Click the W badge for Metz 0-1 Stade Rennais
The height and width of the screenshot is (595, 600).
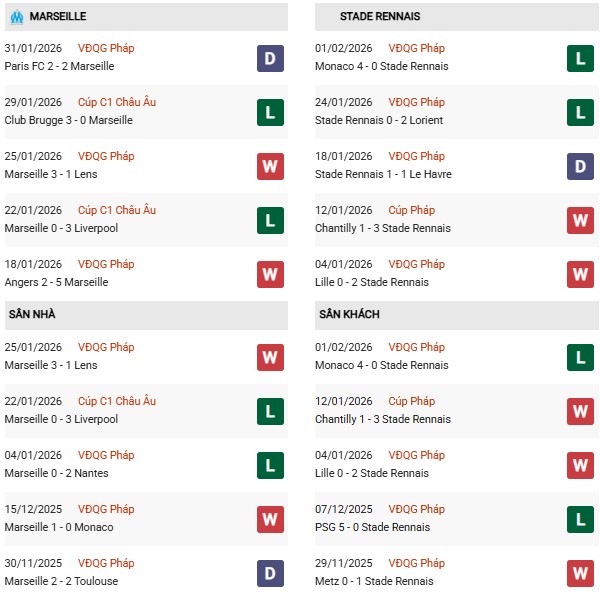point(580,573)
